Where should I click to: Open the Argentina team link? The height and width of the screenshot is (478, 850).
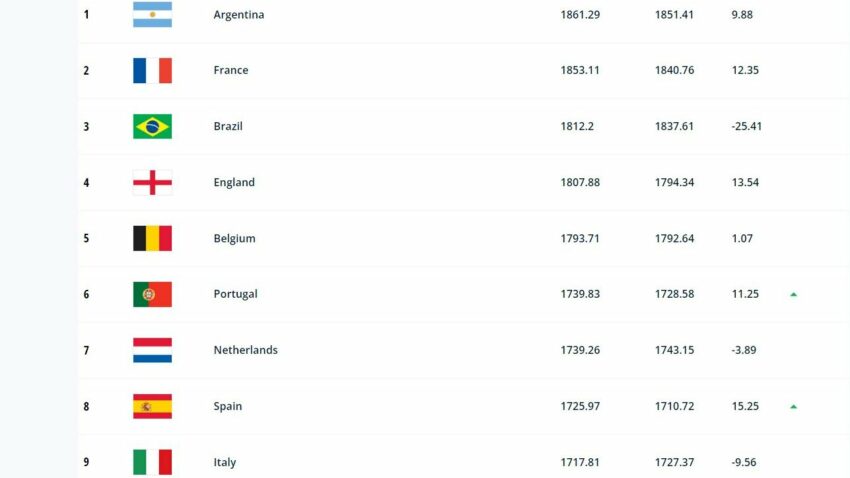pos(239,15)
